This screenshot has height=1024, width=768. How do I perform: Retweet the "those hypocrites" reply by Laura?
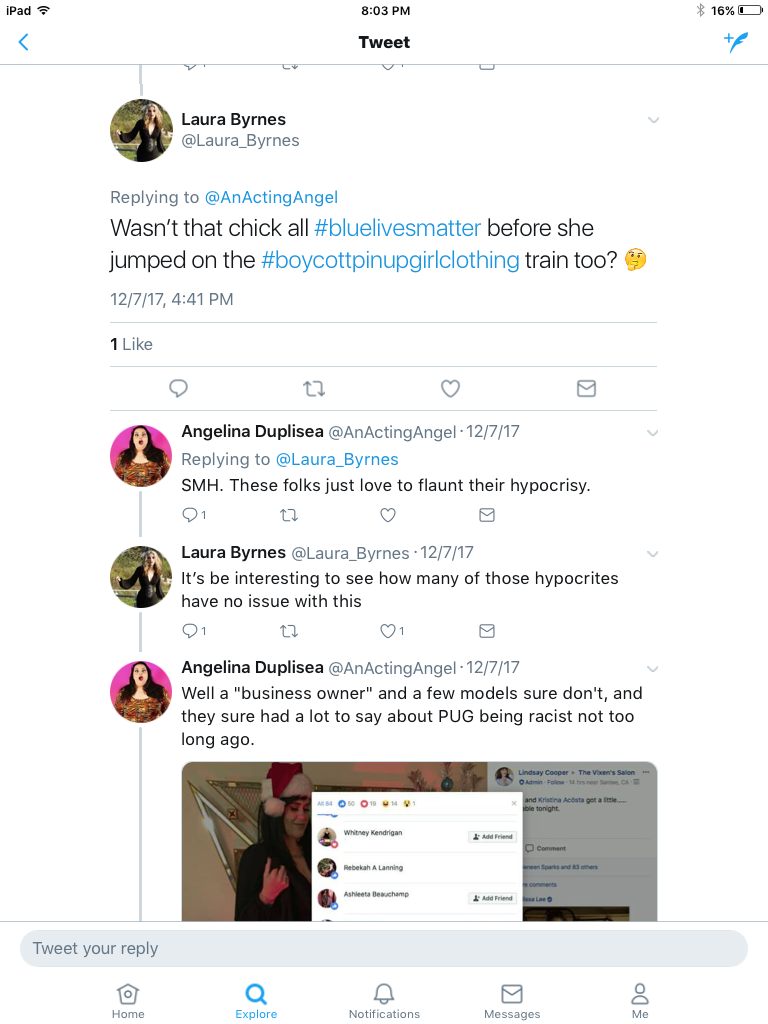pos(289,631)
